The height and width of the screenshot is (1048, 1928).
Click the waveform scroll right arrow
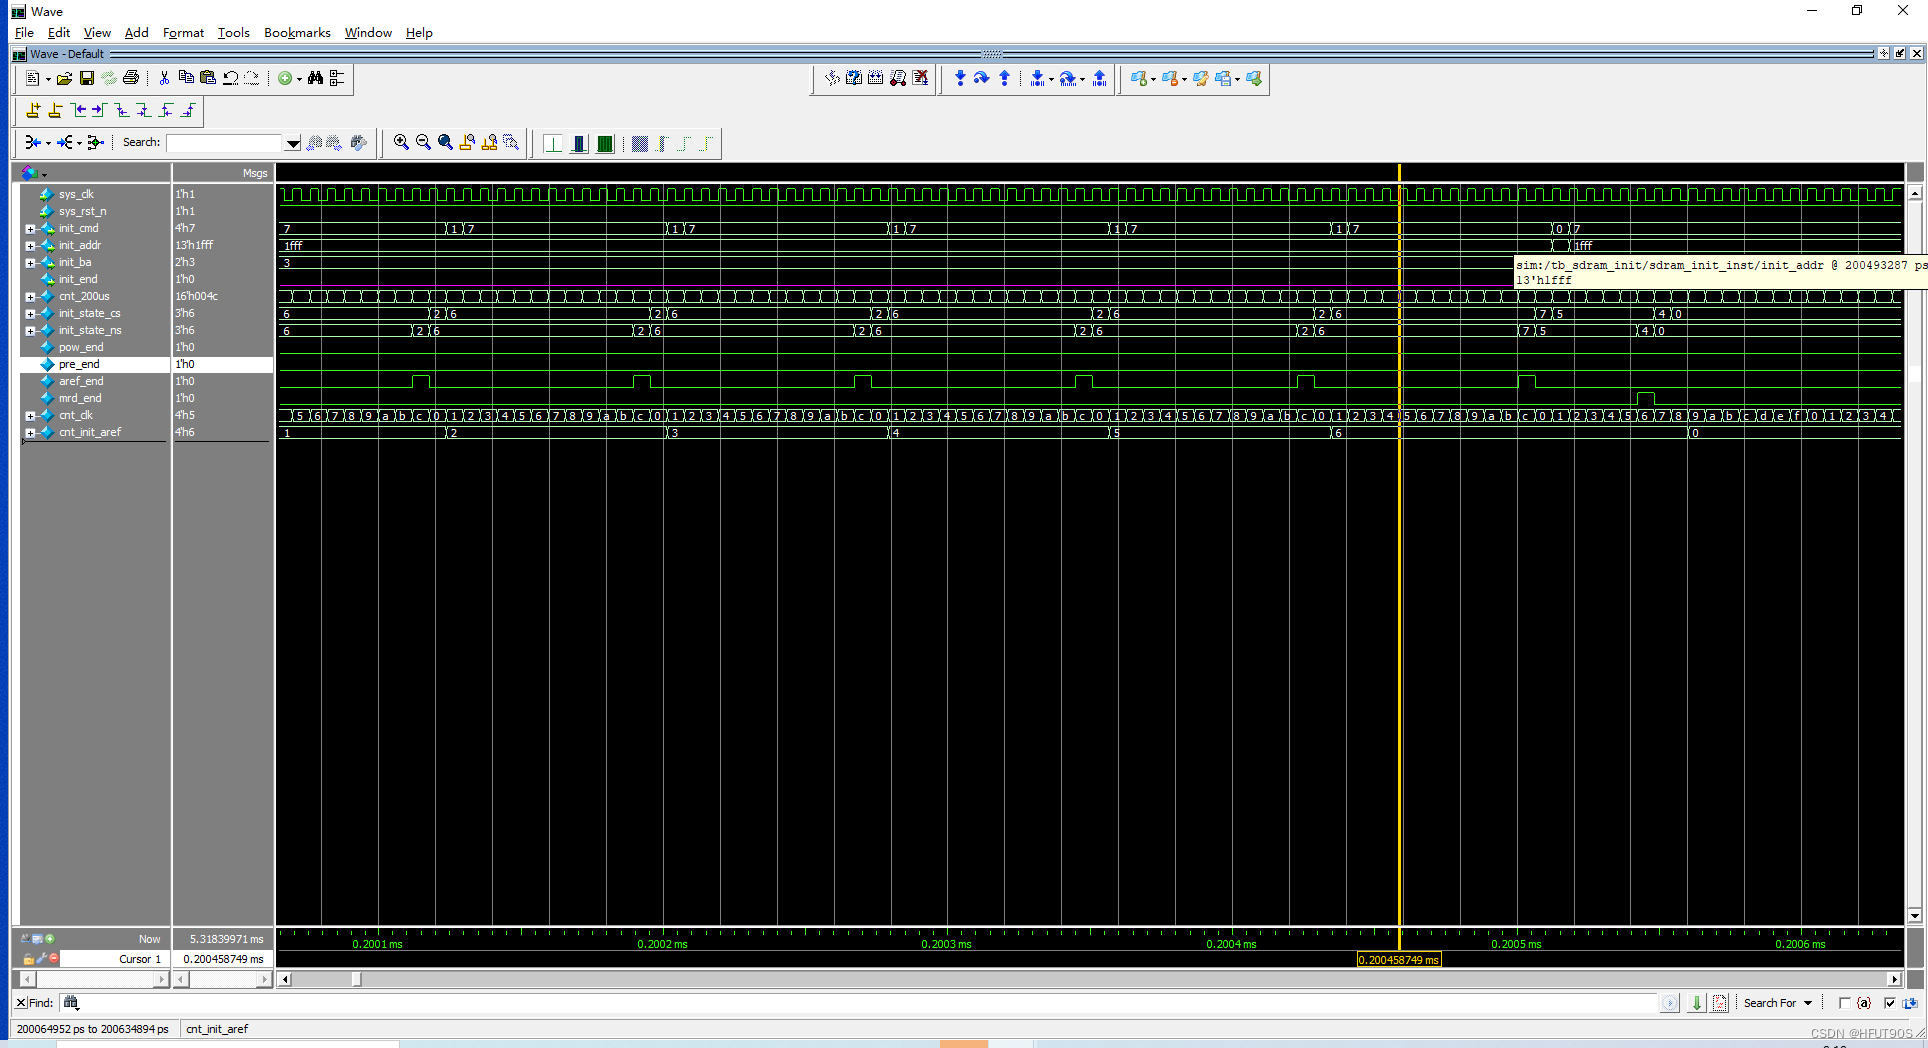[1894, 980]
